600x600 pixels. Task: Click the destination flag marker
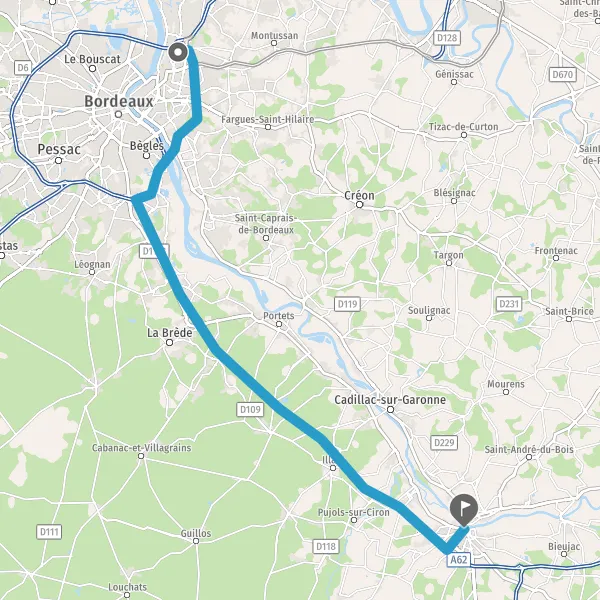pos(463,510)
